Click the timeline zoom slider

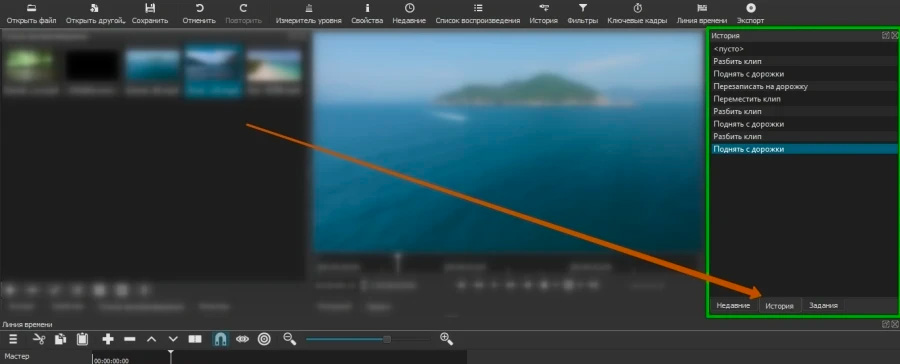pyautogui.click(x=367, y=339)
